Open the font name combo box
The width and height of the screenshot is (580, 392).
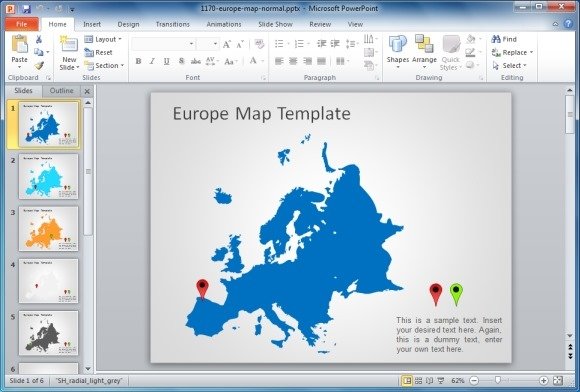click(163, 44)
